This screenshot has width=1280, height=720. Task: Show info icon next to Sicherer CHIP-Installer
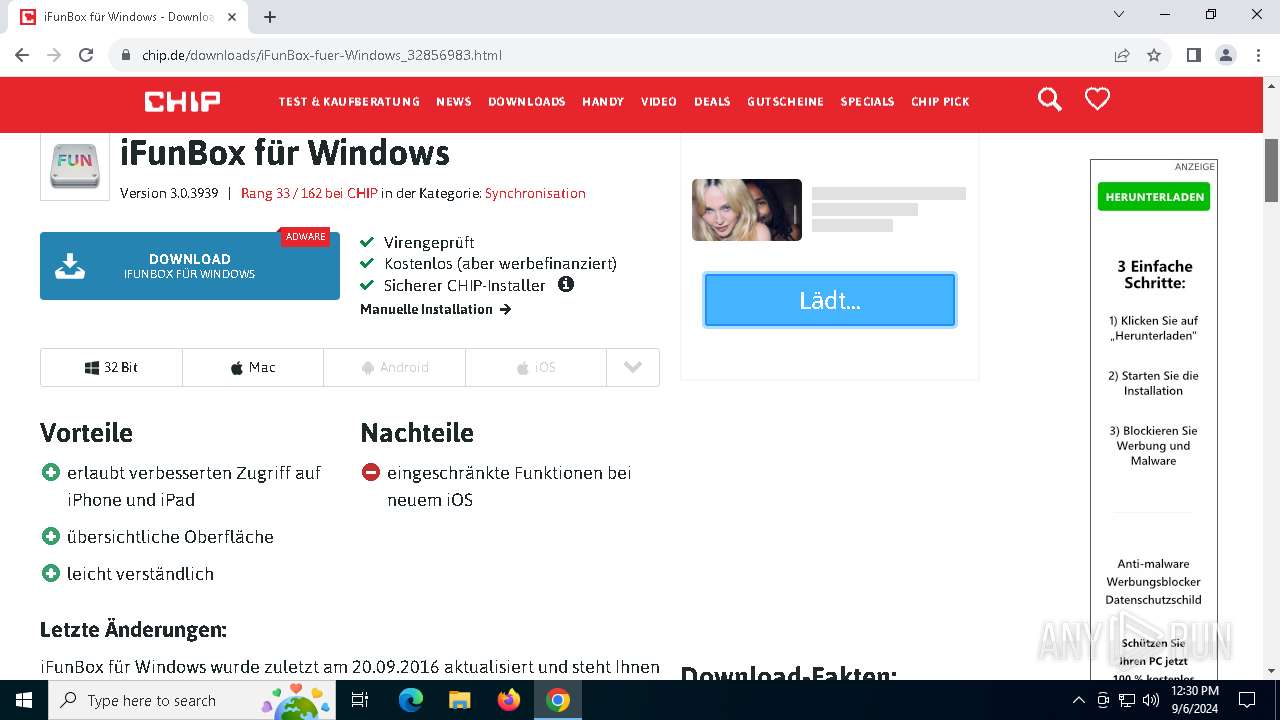coord(566,284)
